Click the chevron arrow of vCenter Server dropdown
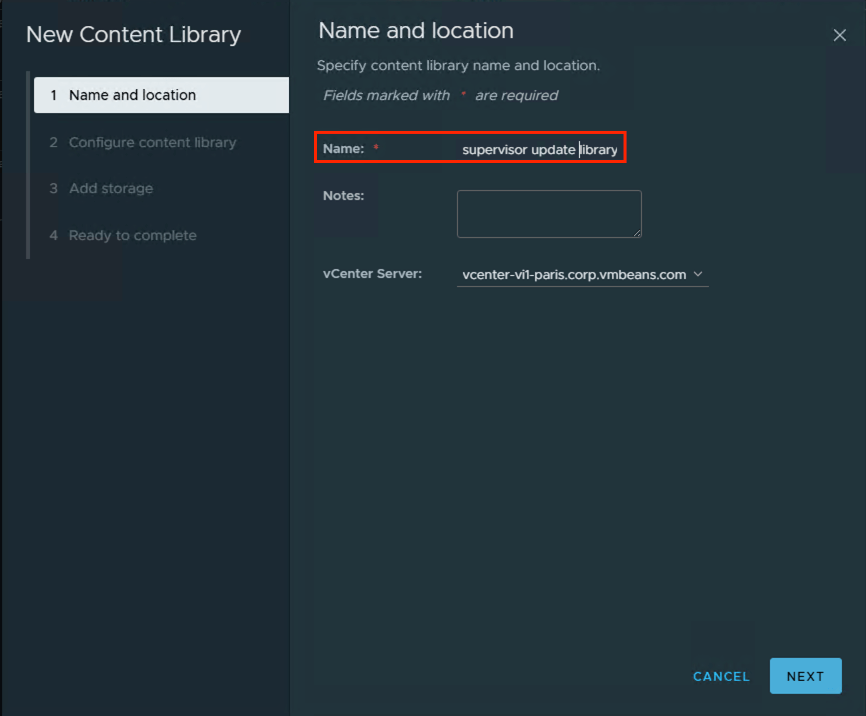This screenshot has width=866, height=716. [698, 274]
